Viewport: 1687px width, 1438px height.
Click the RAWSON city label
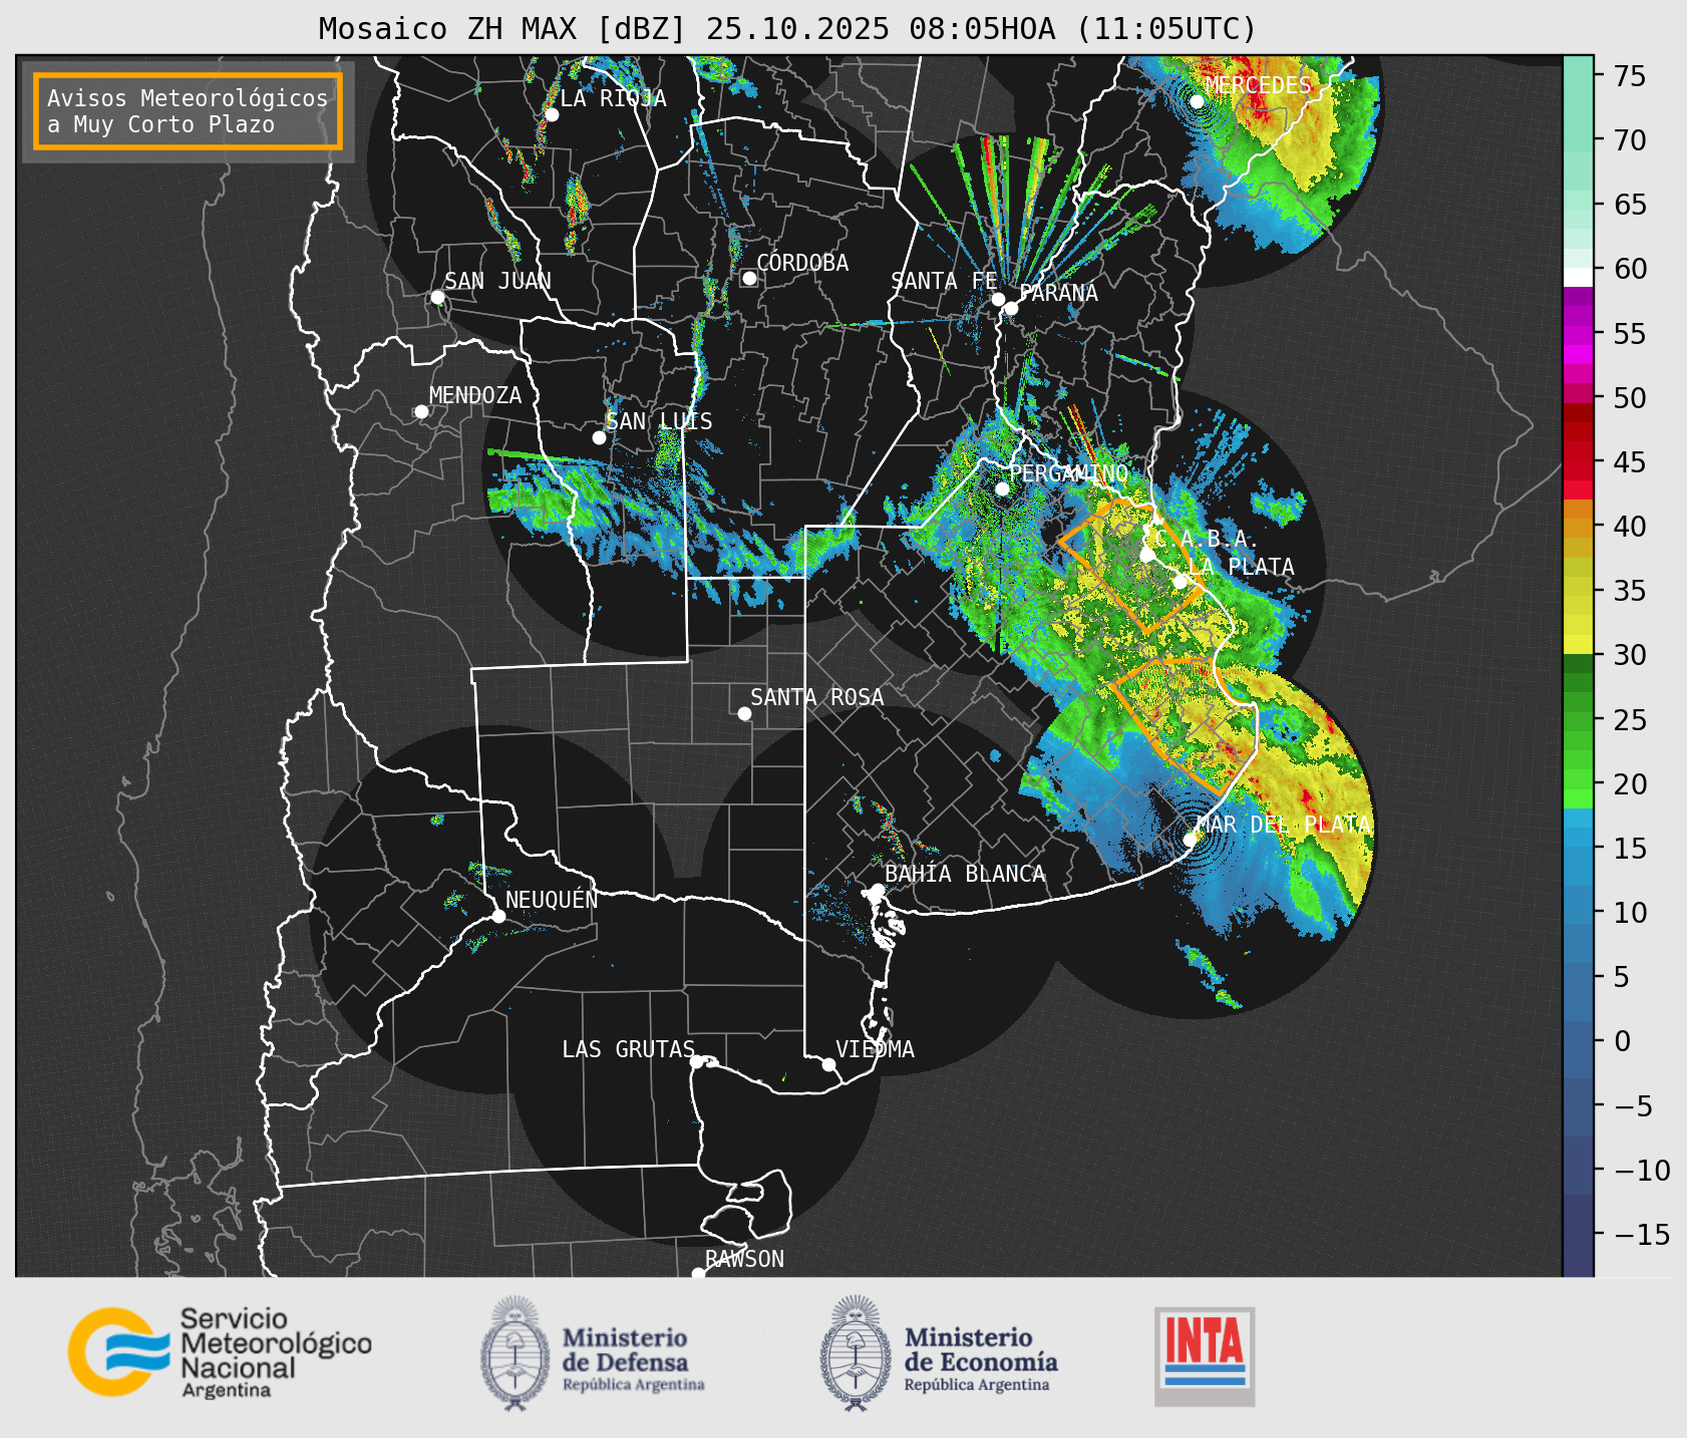click(745, 1259)
